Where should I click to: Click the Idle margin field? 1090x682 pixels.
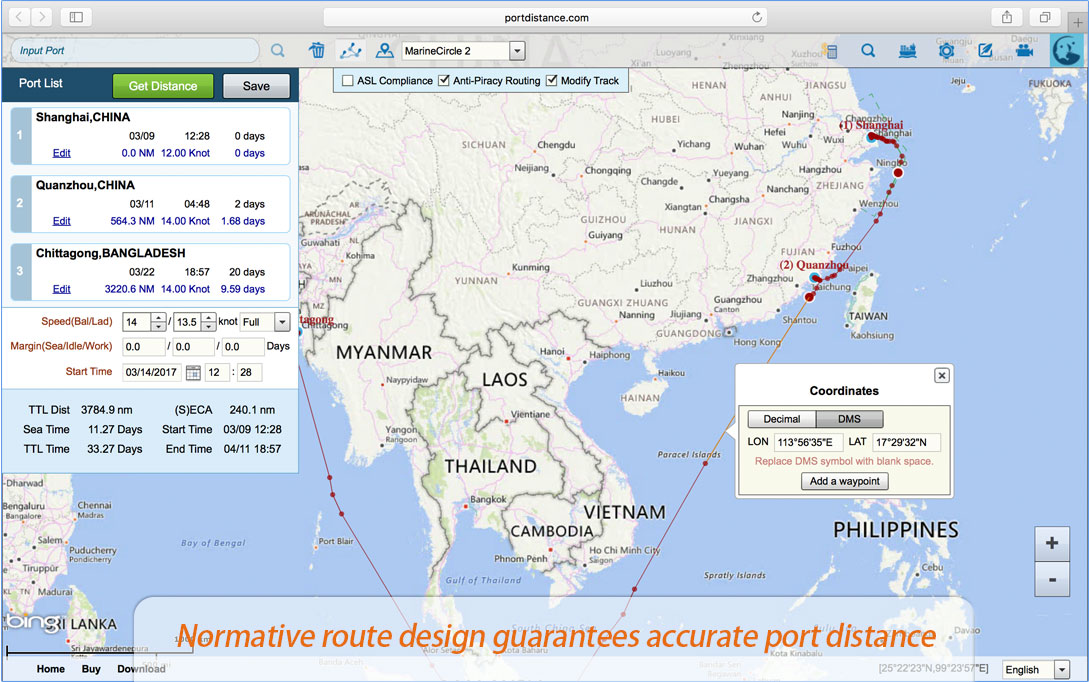point(193,347)
